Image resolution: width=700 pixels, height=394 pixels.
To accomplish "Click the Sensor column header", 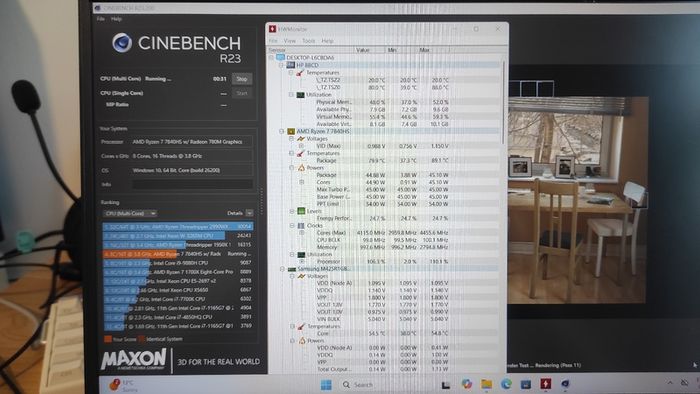I will (311, 50).
